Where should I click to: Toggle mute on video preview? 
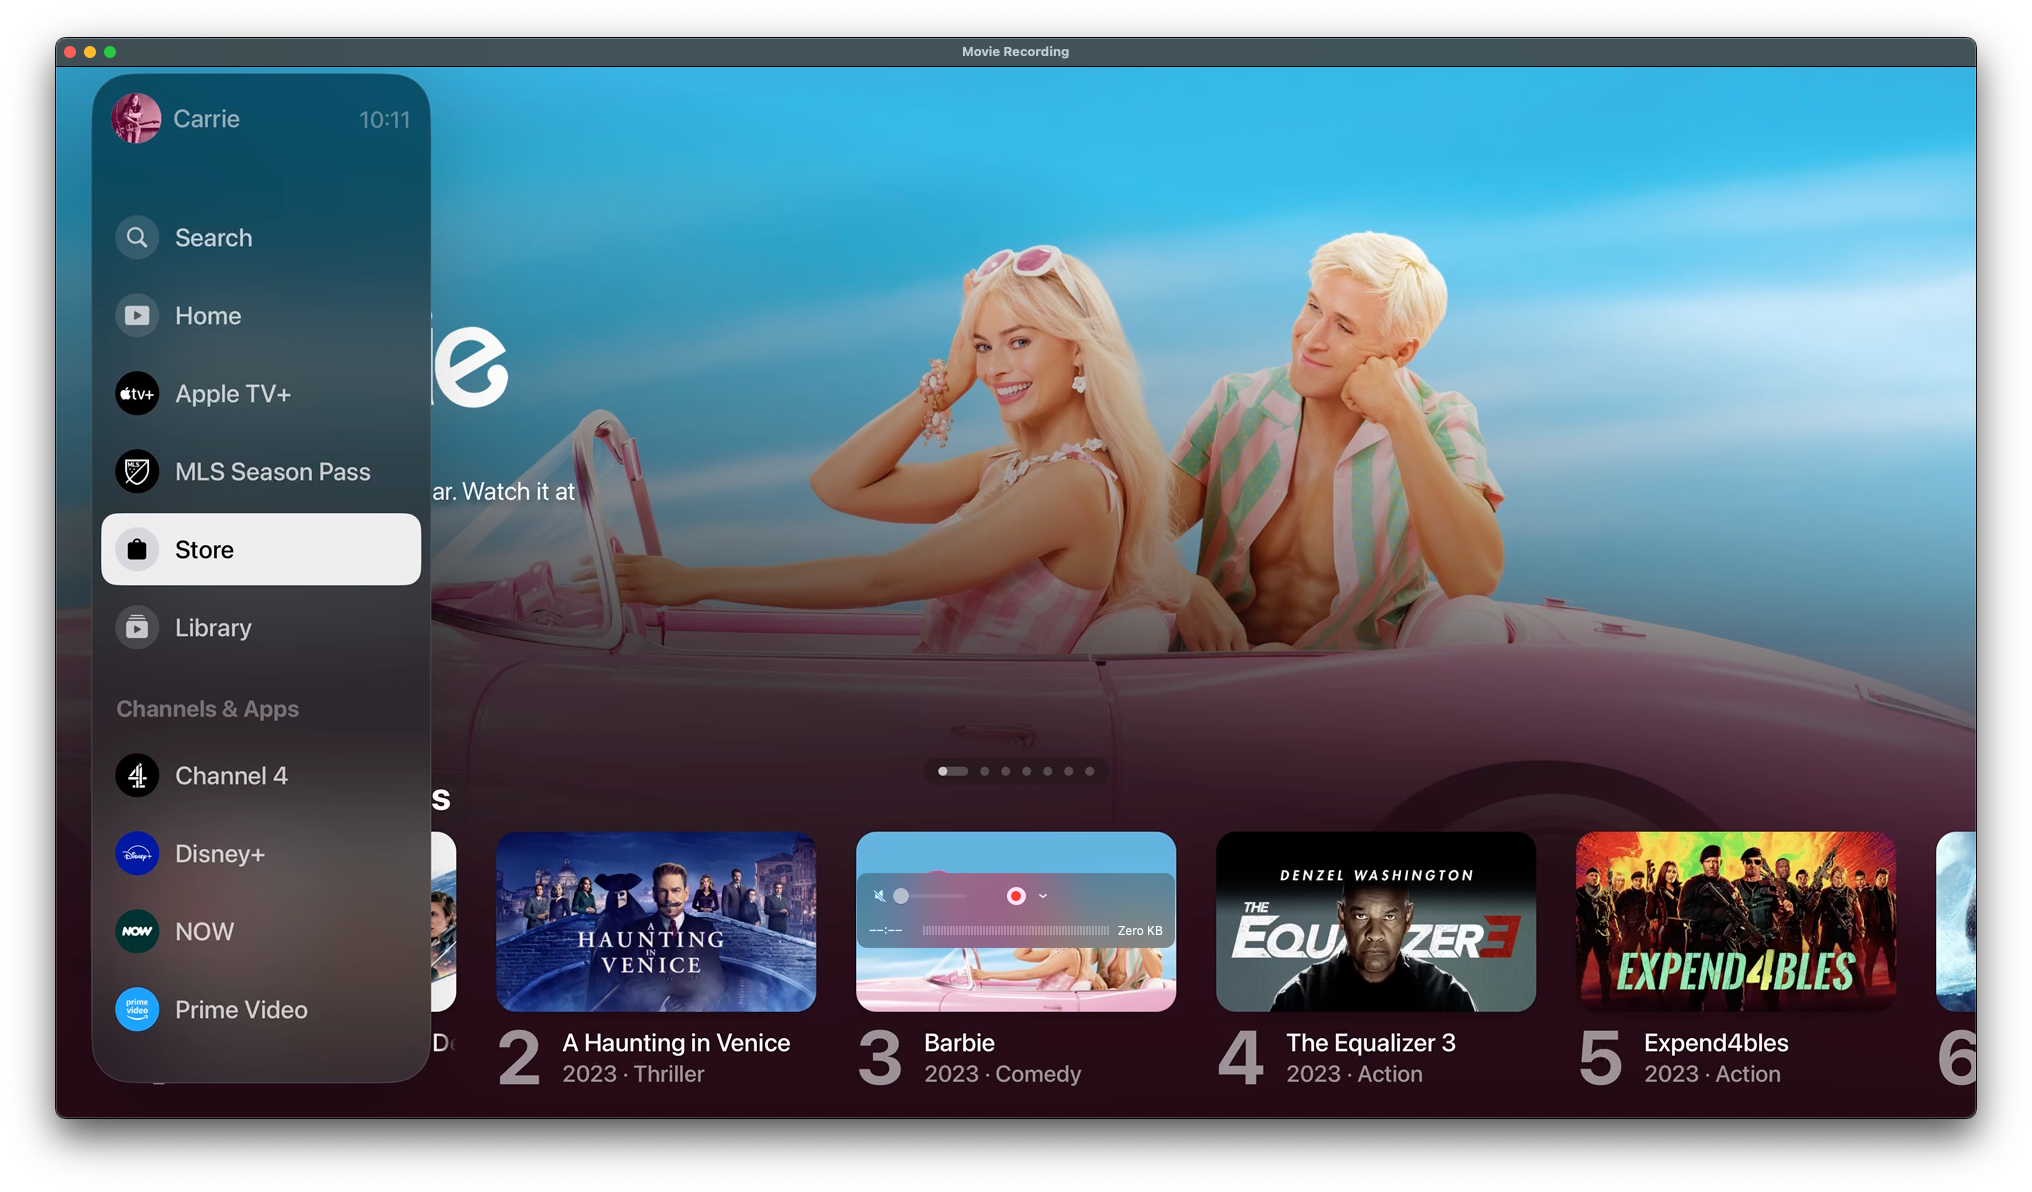pos(878,895)
